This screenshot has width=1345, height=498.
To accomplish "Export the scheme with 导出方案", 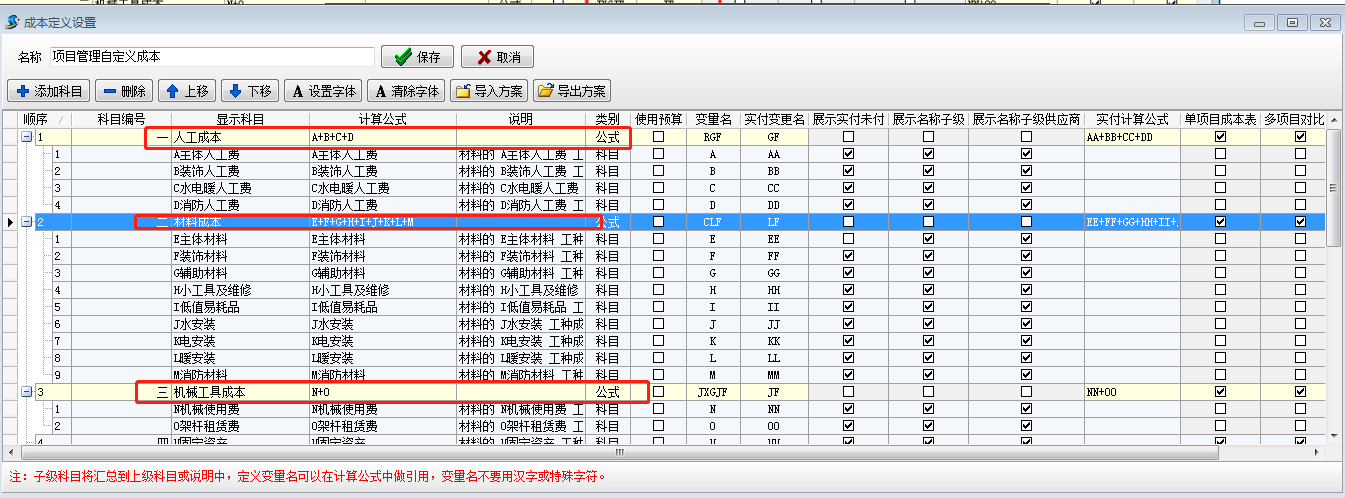I will pyautogui.click(x=572, y=91).
